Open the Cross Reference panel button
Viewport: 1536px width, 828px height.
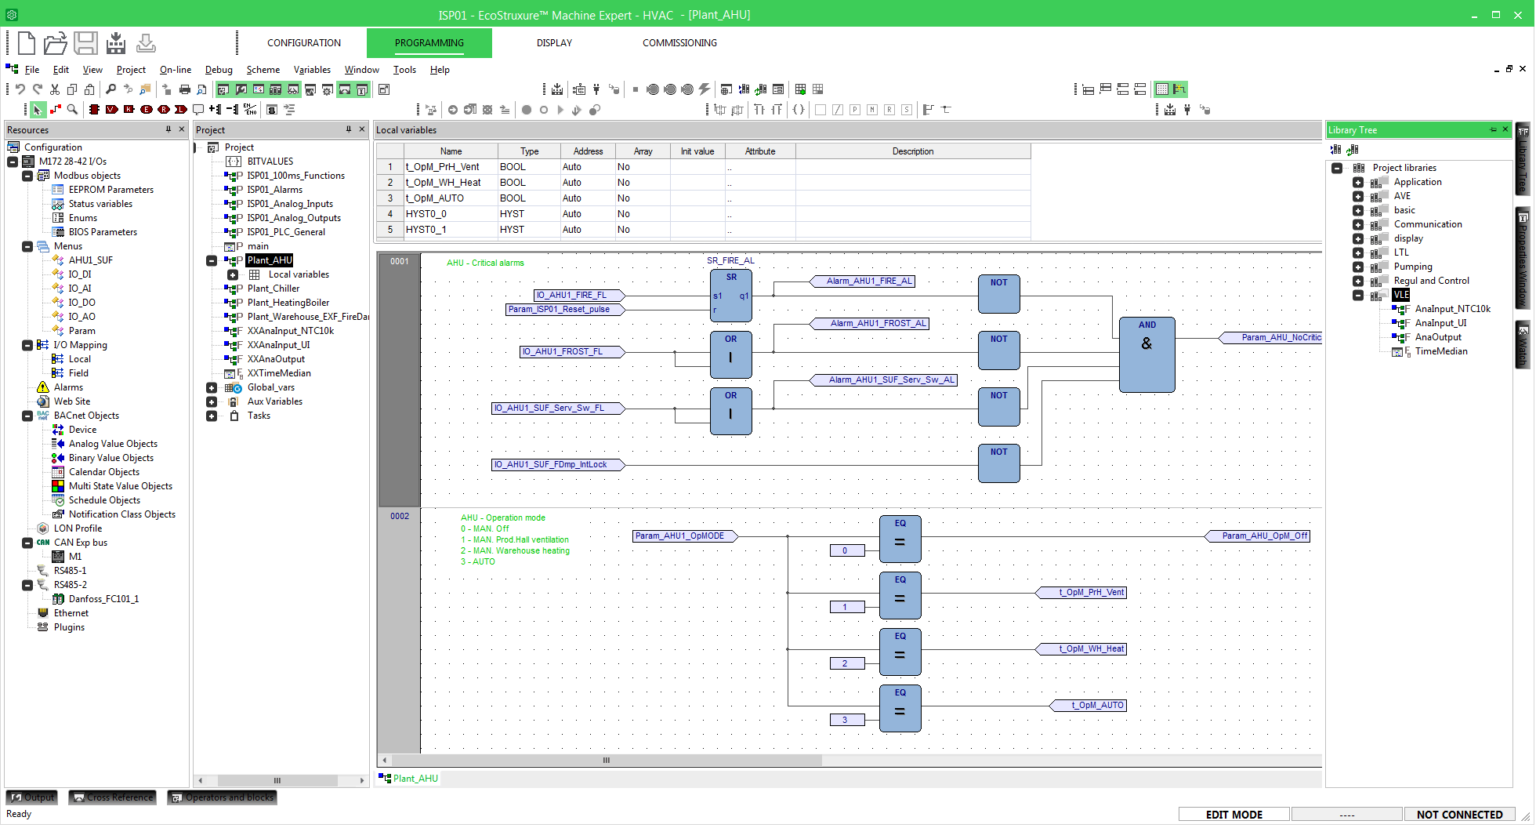coord(112,797)
